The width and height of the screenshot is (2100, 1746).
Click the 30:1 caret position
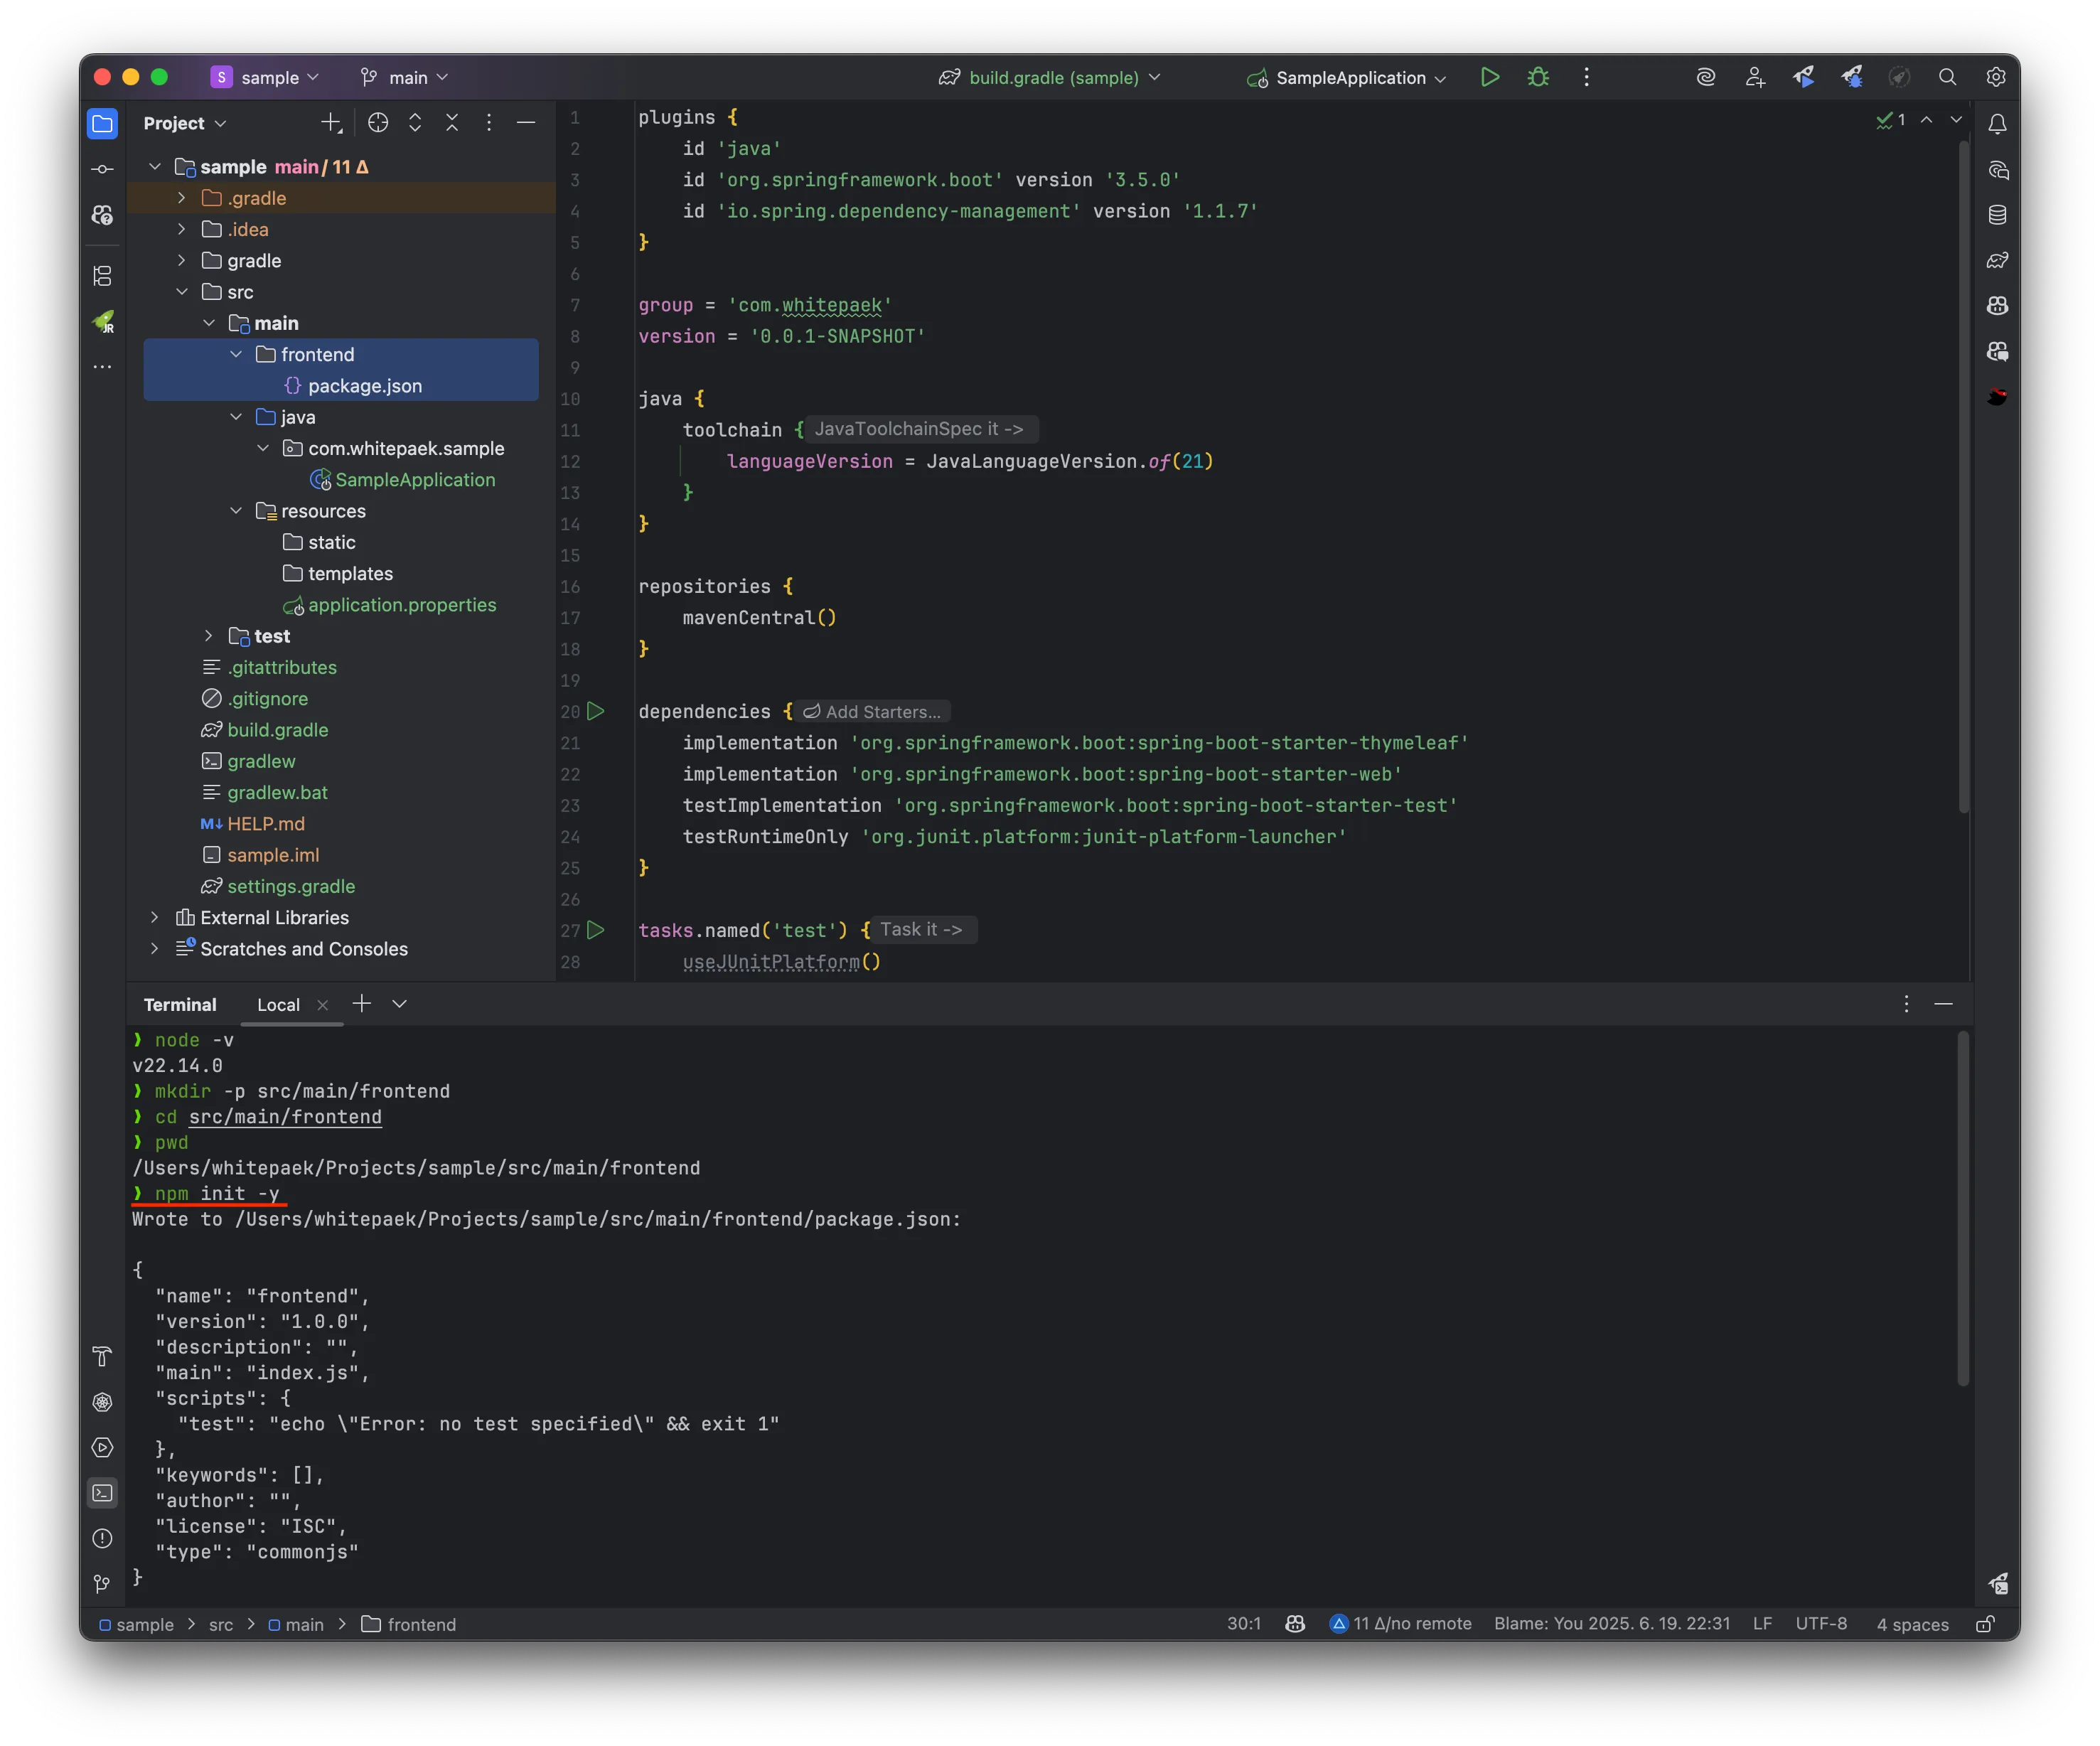1243,1624
